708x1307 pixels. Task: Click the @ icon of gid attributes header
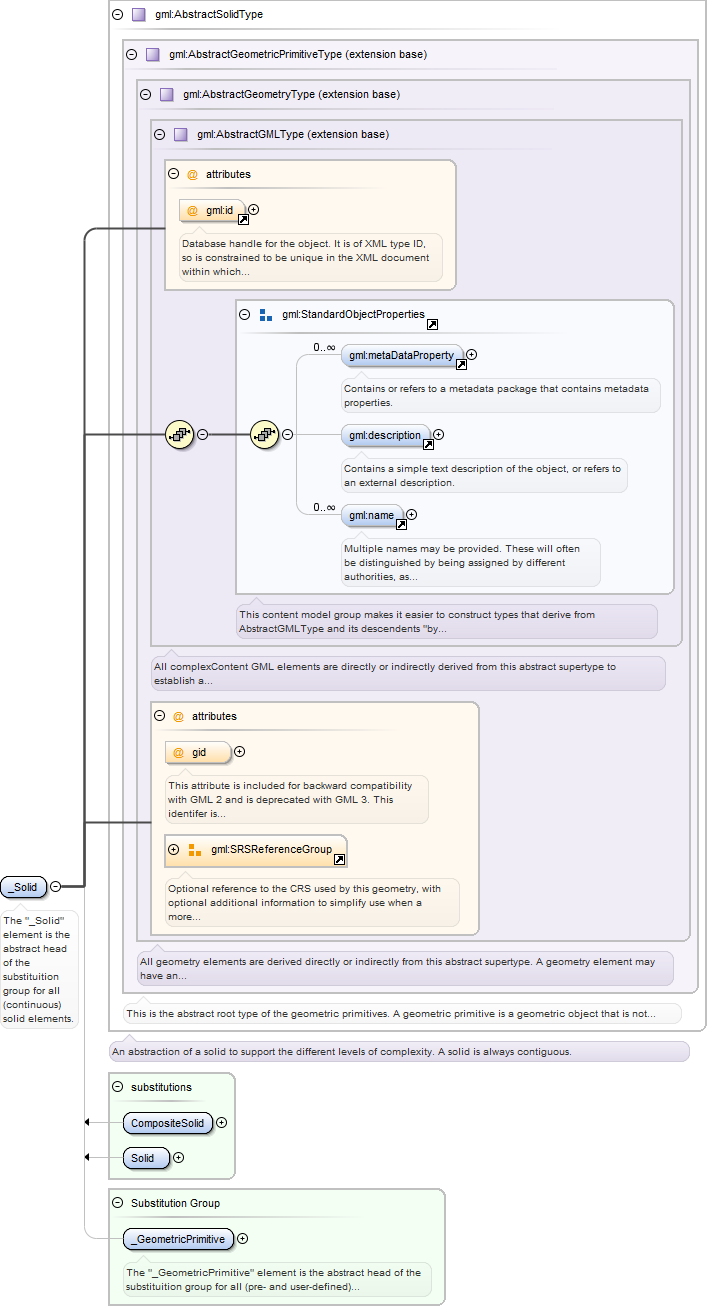[179, 716]
